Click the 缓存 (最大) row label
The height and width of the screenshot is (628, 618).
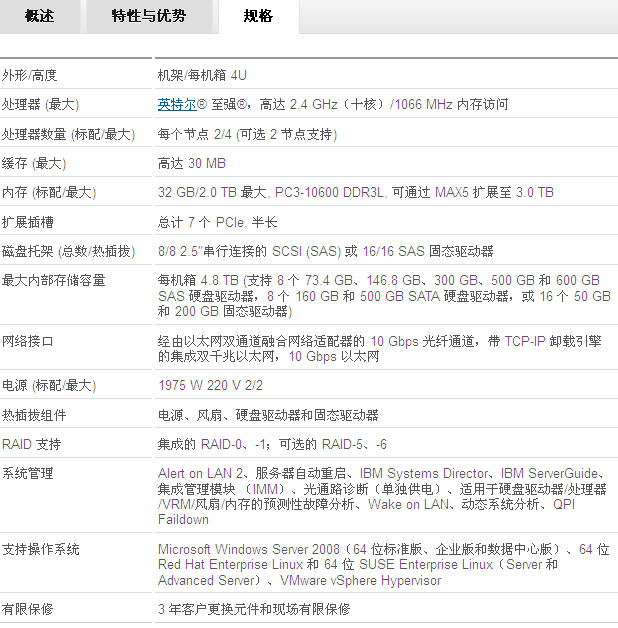(34, 163)
